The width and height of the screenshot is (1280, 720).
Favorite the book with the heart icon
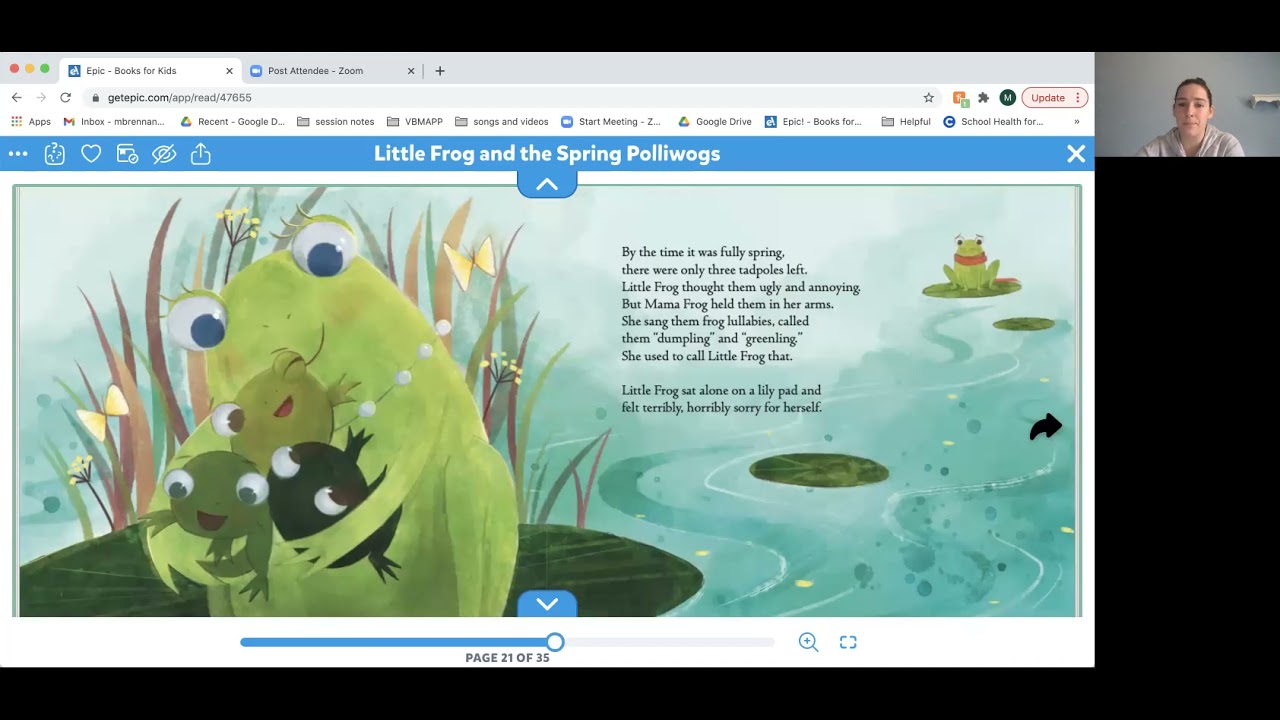tap(91, 154)
